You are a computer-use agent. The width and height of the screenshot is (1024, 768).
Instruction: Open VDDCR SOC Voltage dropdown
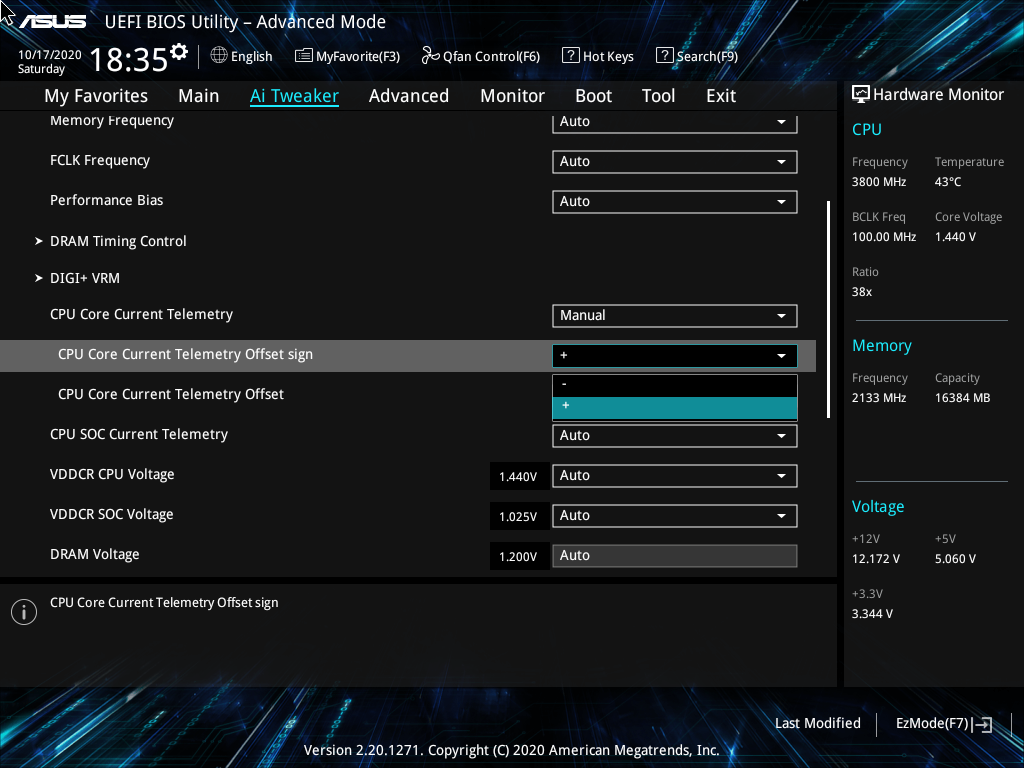(x=675, y=516)
